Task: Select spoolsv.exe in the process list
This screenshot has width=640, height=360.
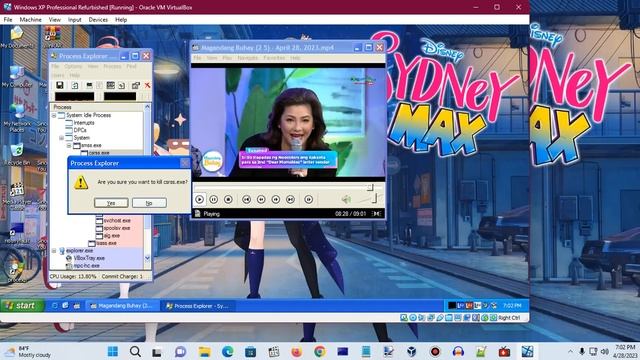Action: pos(117,228)
